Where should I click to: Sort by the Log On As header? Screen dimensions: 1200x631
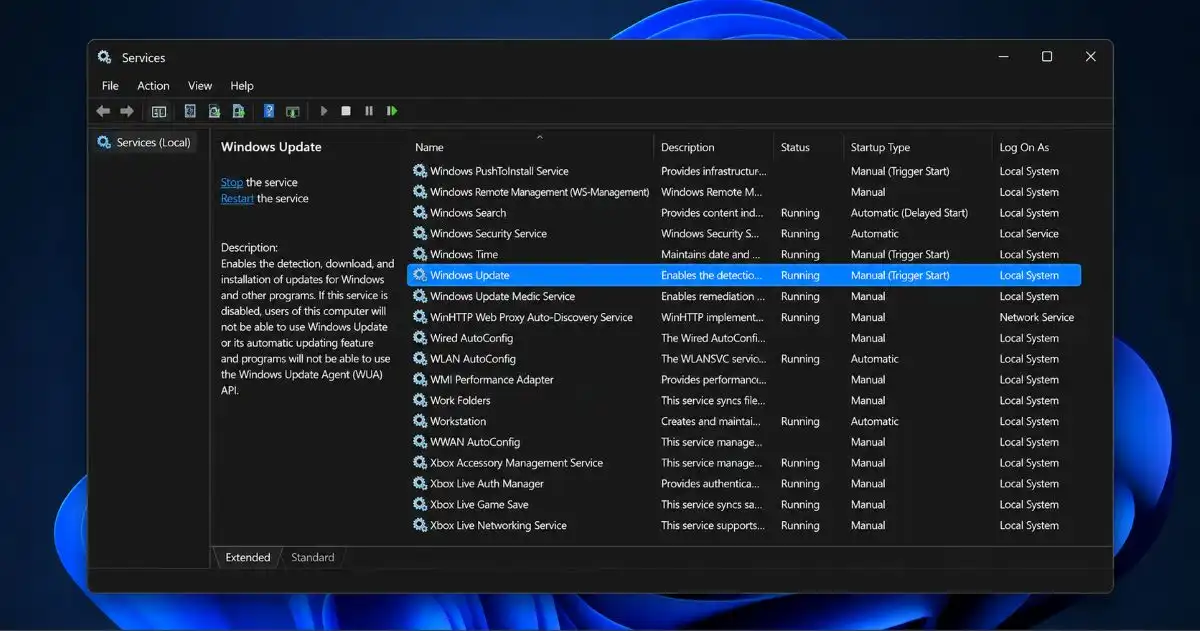(x=1038, y=147)
